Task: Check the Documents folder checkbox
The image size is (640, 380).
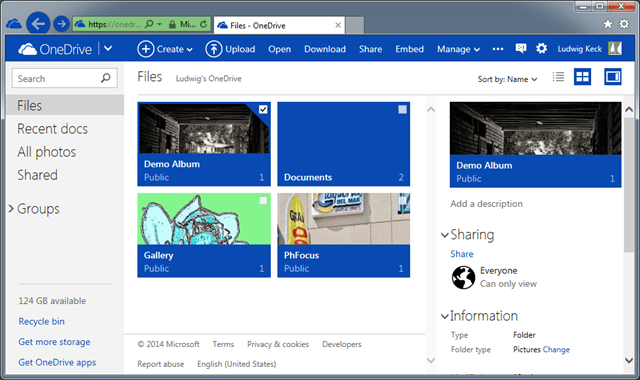Action: 402,109
